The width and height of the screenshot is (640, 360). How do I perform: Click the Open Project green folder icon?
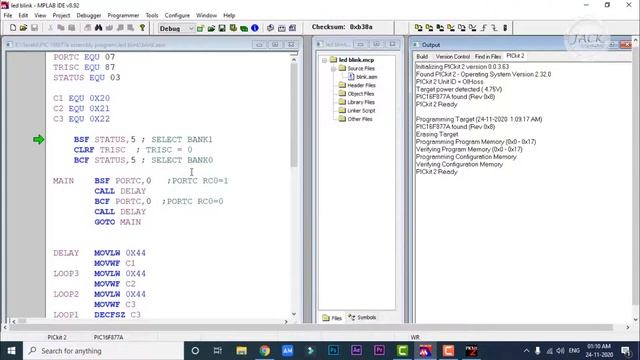coord(211,28)
